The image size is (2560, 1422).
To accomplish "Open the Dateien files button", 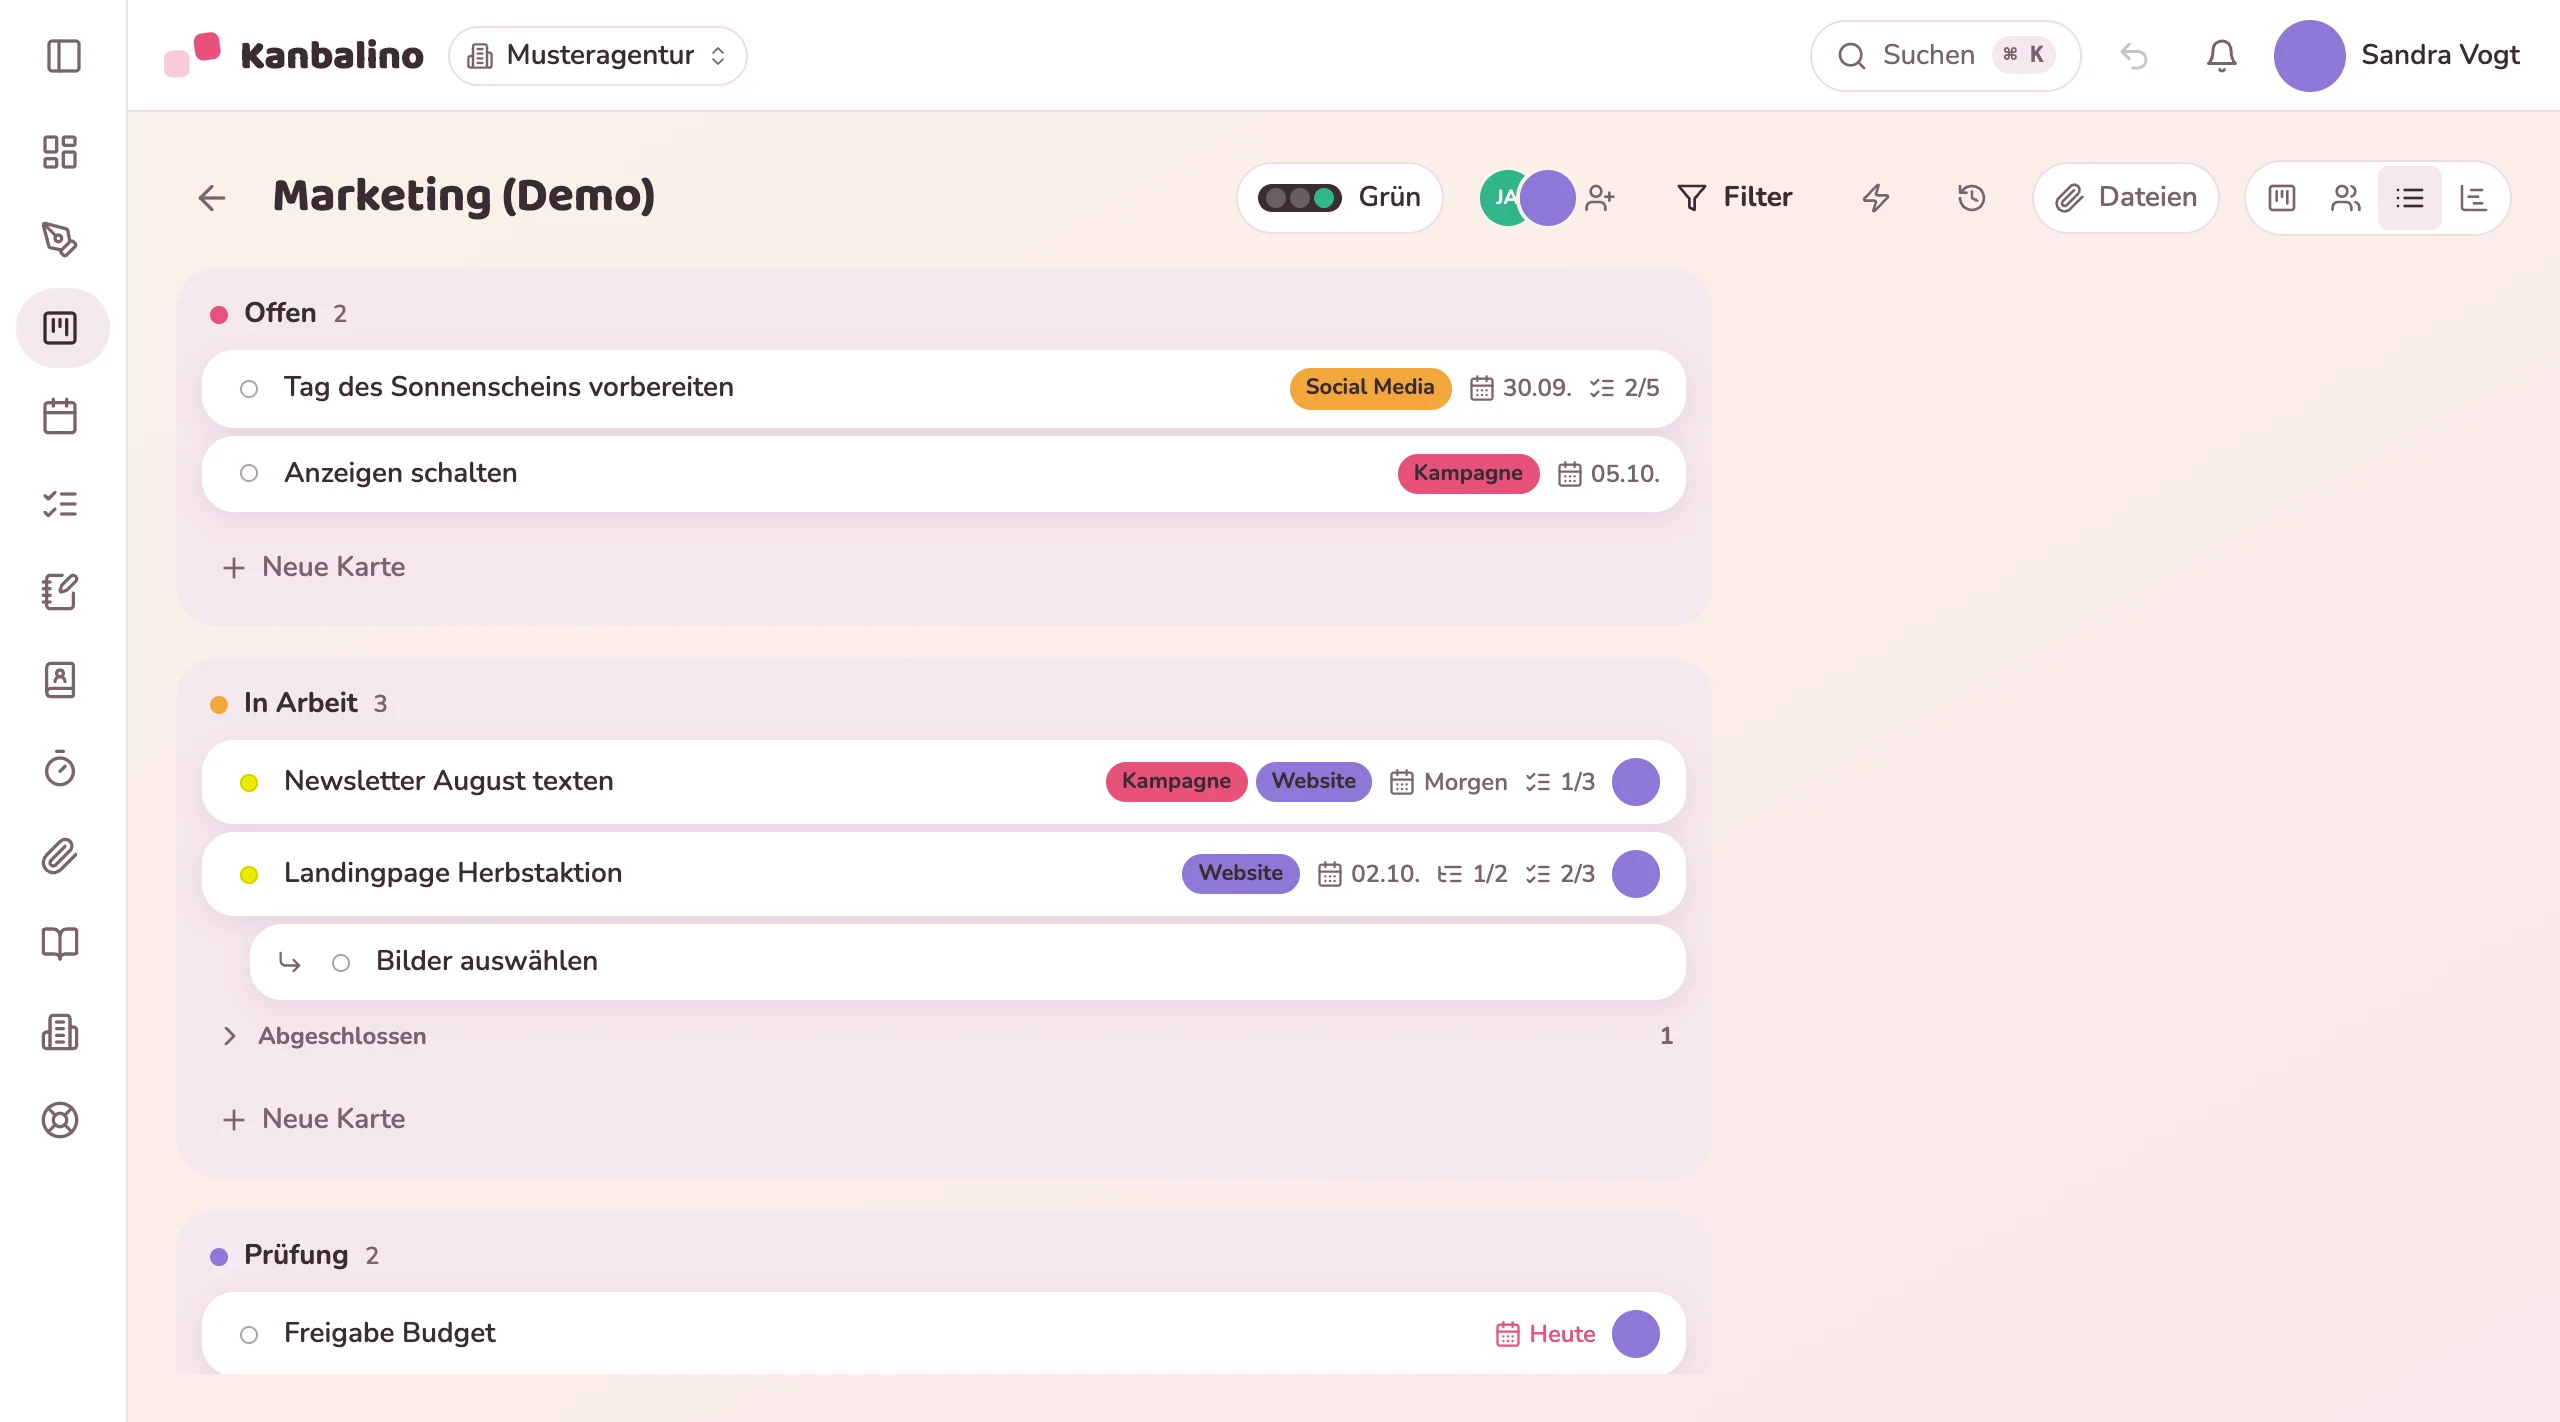I will [2126, 198].
